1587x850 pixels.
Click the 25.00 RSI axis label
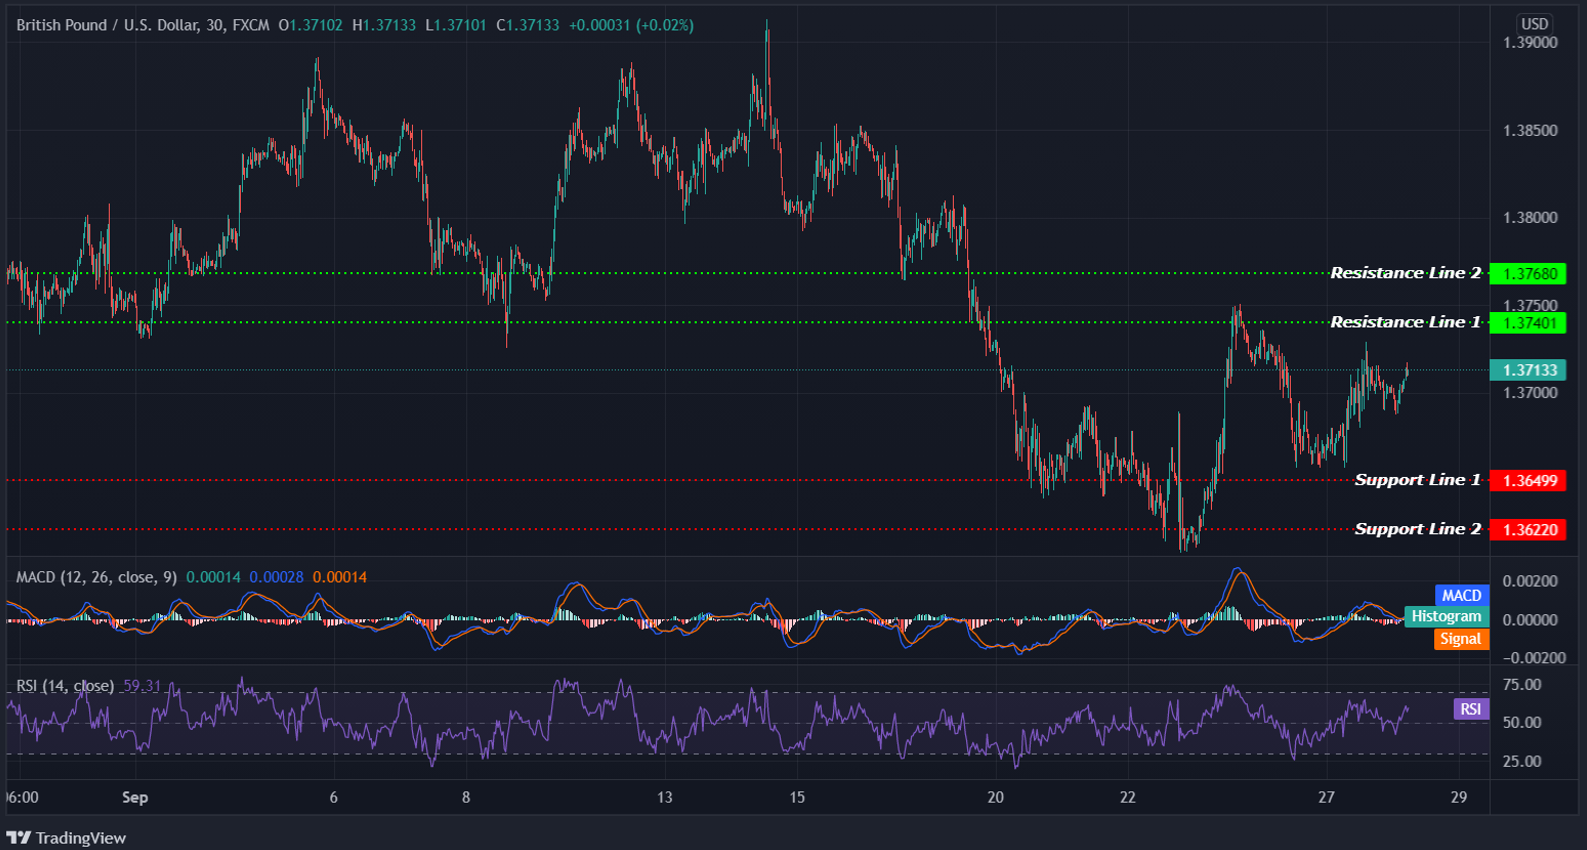(x=1522, y=762)
